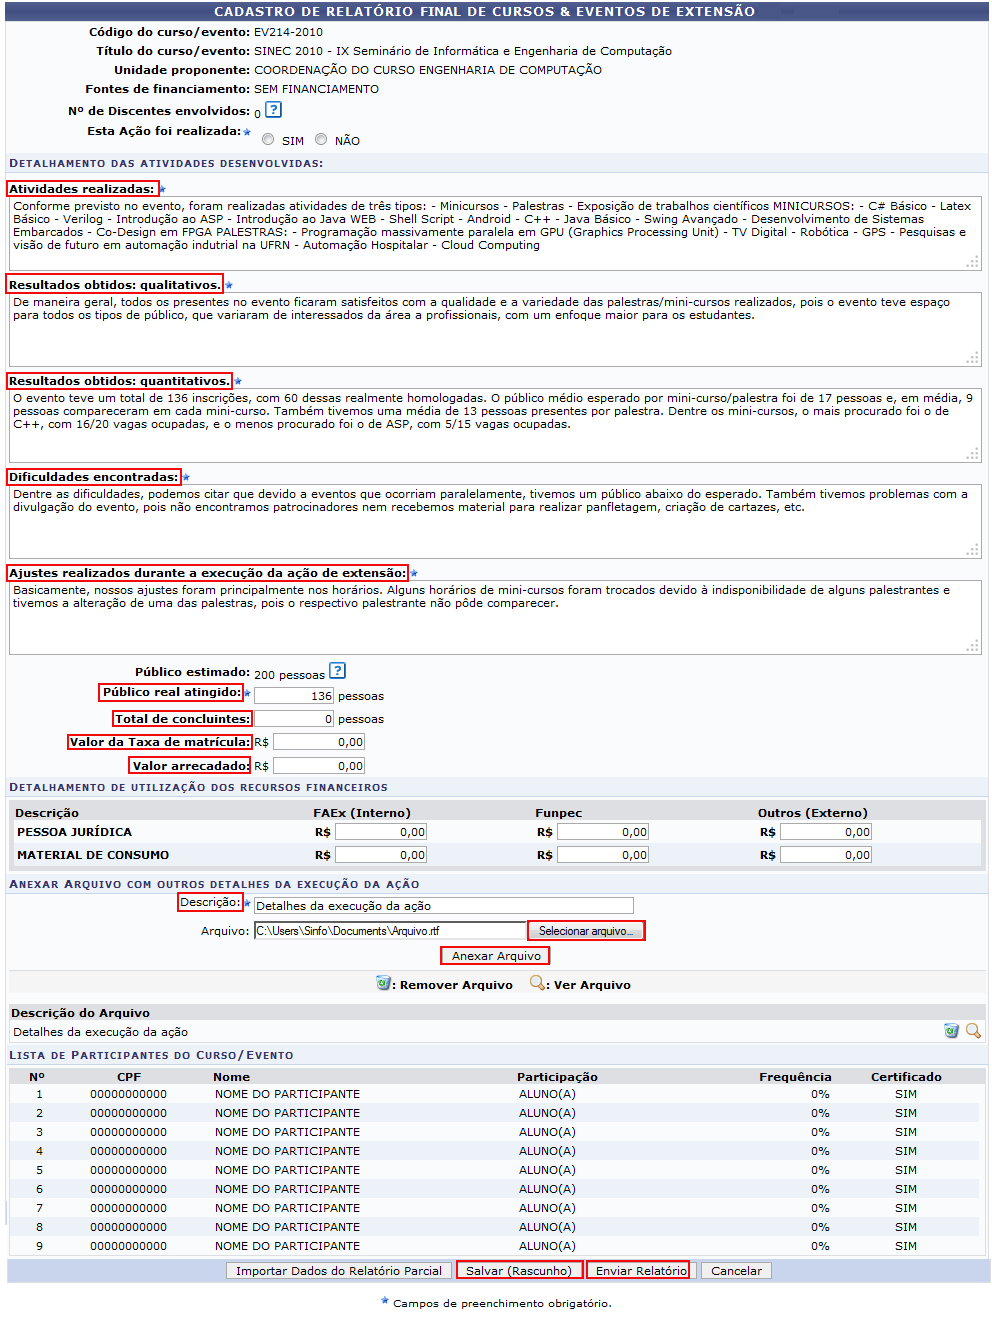The height and width of the screenshot is (1320, 992).
Task: Submit using Enviar Relatório button
Action: coord(640,1271)
